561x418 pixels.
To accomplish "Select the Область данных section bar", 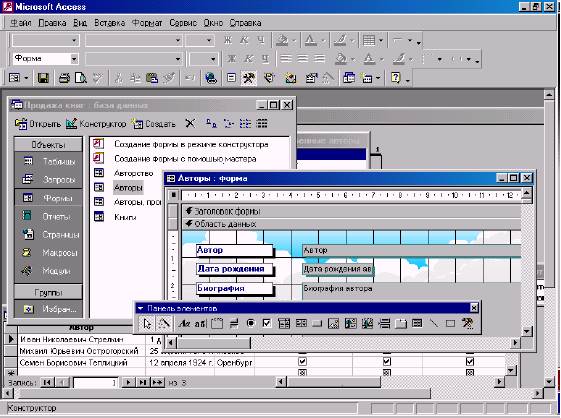I will [351, 224].
